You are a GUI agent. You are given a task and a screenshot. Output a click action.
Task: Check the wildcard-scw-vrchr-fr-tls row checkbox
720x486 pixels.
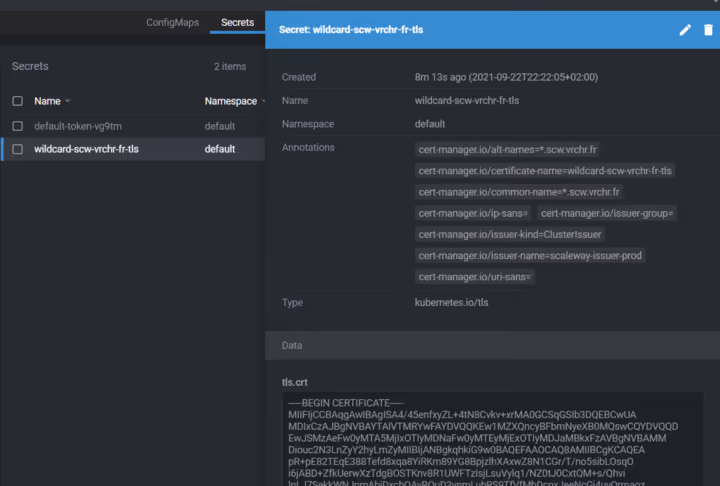(17, 149)
